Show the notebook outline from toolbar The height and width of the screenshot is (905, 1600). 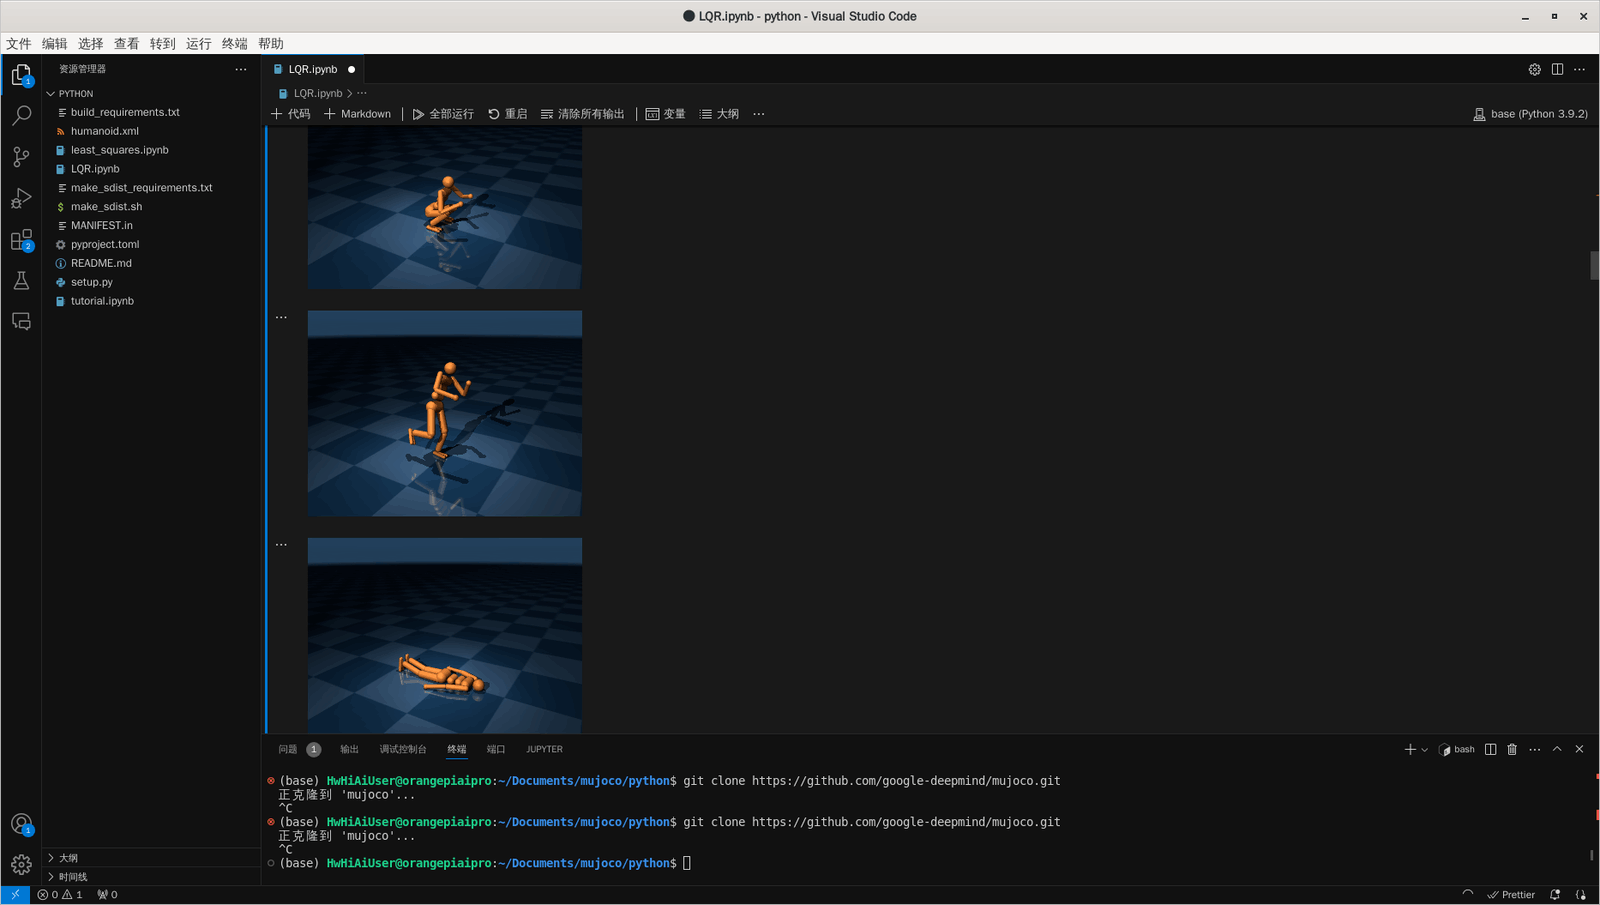(720, 114)
